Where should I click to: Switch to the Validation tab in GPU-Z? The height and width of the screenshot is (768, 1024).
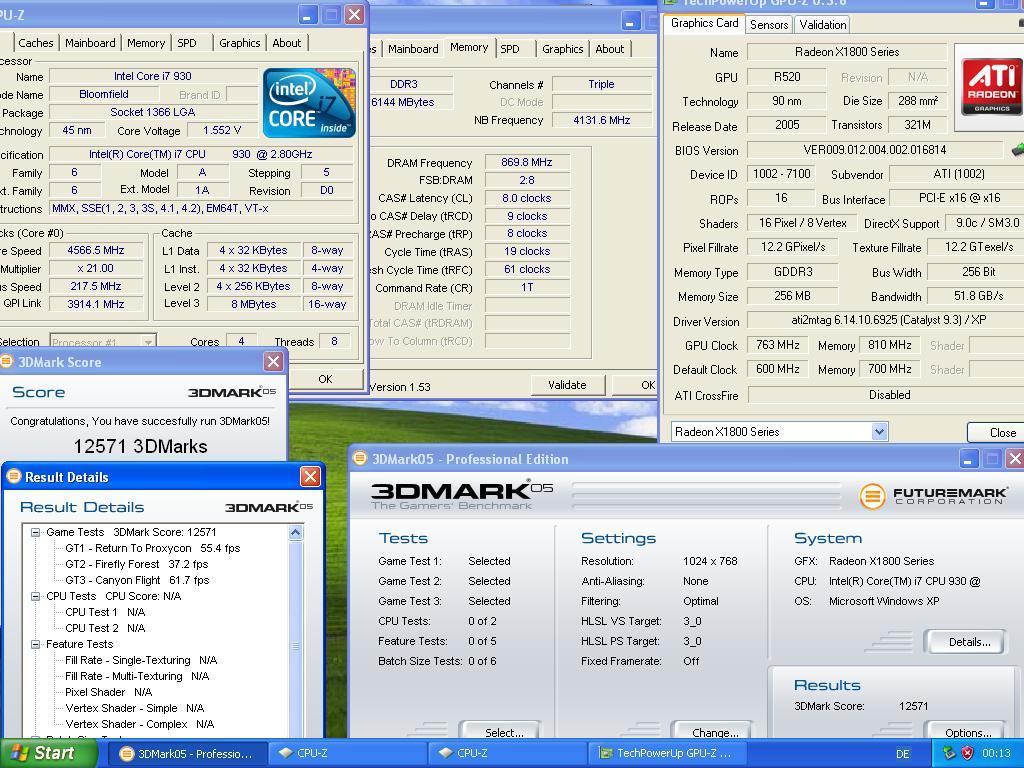(822, 25)
